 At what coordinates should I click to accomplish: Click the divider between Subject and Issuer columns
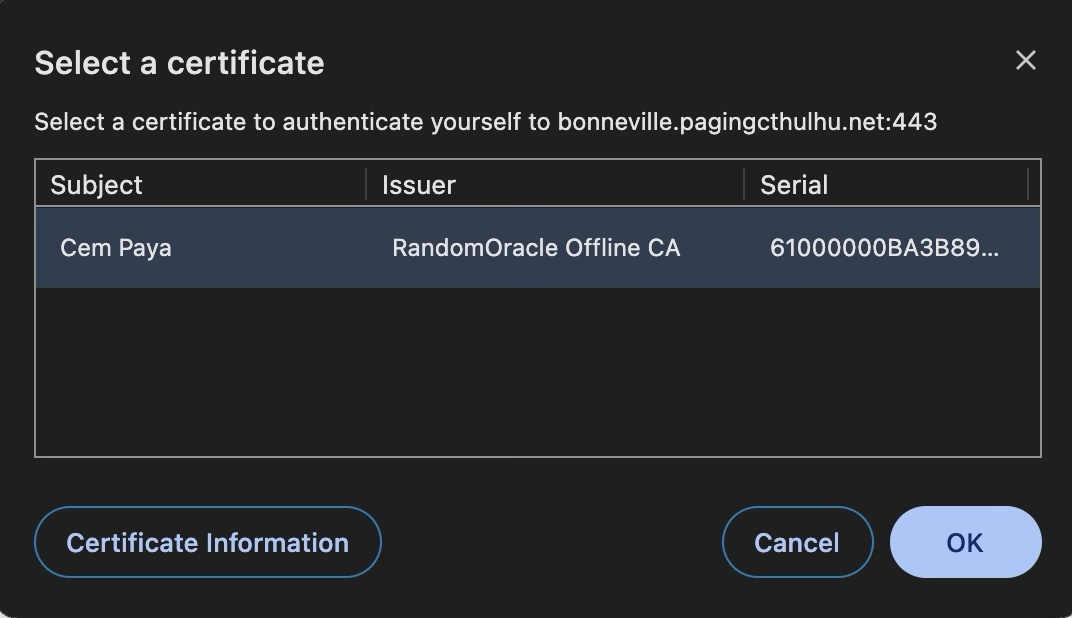pos(366,184)
